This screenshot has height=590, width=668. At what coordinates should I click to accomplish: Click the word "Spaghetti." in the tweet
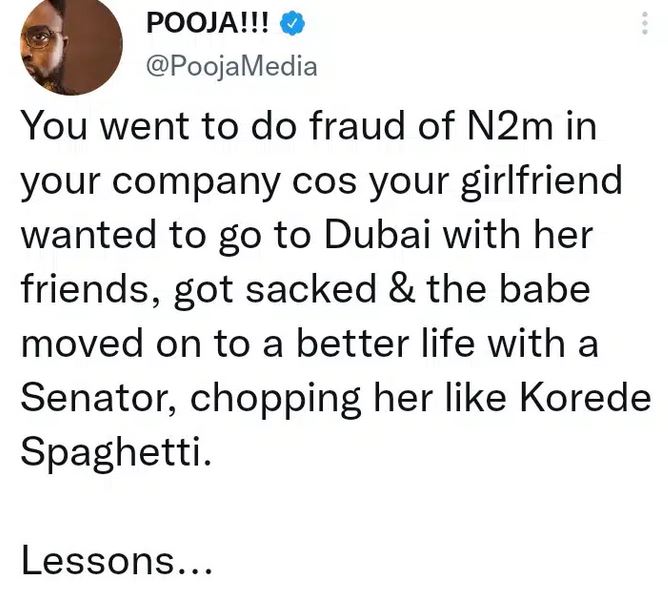(x=116, y=454)
